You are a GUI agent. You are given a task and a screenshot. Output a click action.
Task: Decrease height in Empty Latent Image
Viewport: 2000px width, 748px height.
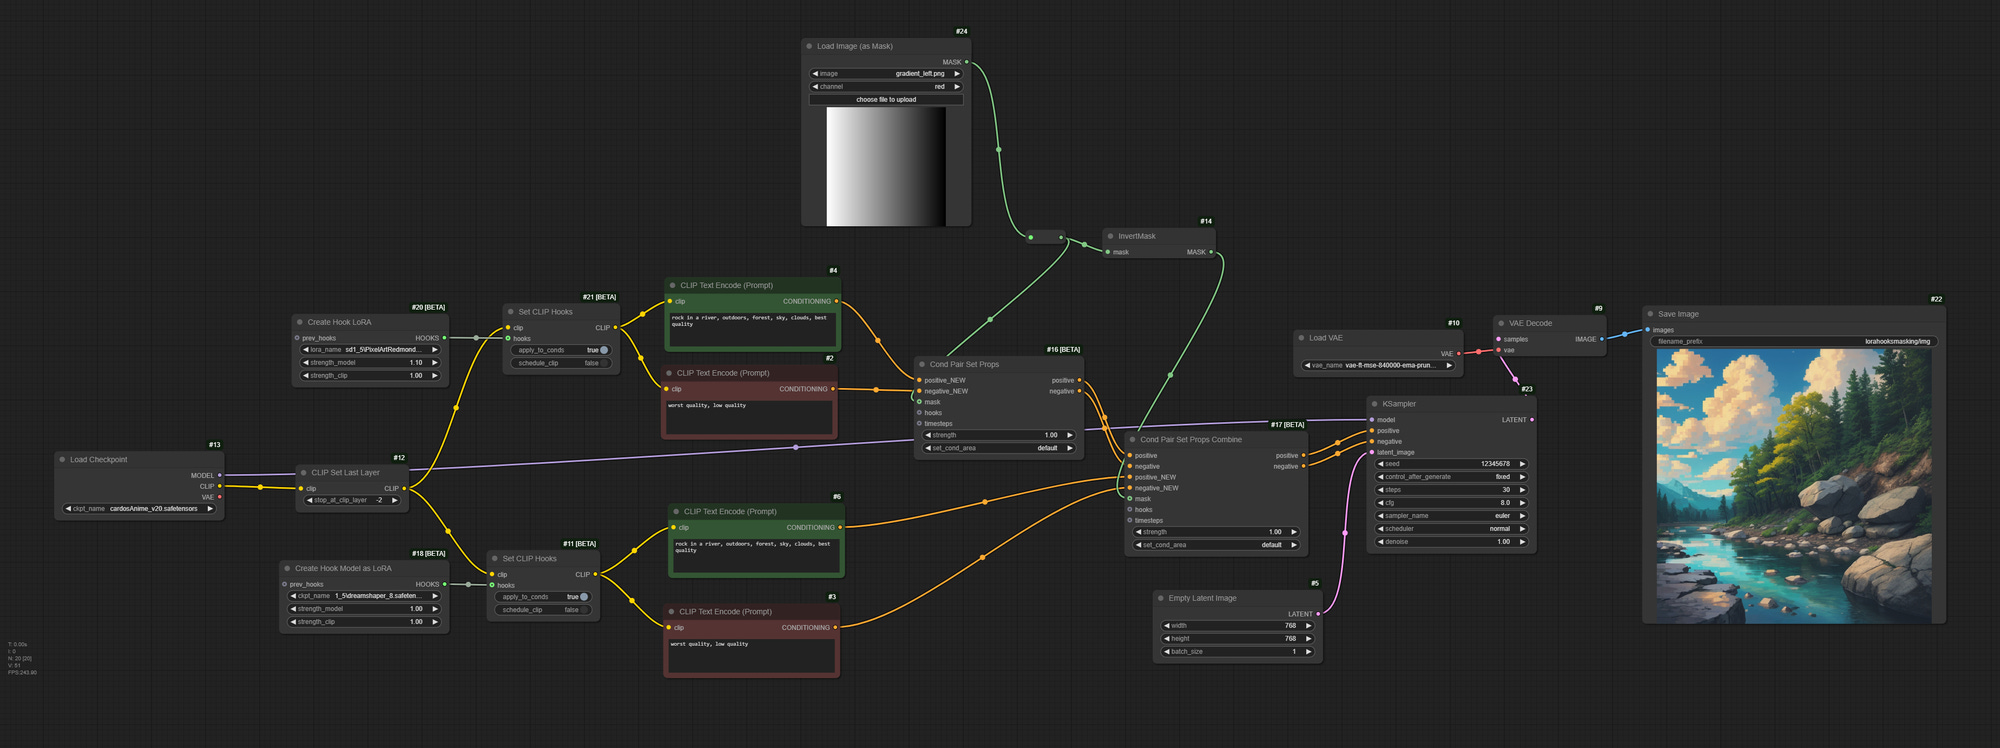click(1167, 639)
